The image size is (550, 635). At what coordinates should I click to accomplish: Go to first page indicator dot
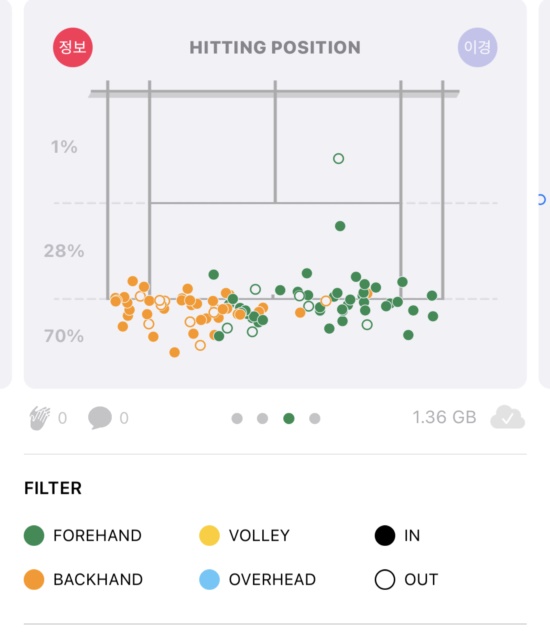(x=237, y=418)
